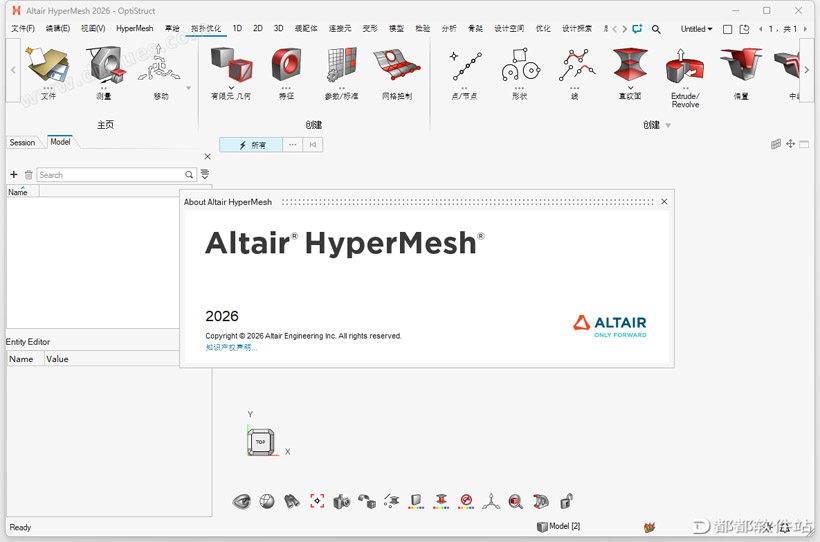Open the HyperMesh menu
Viewport: 820px width, 542px height.
click(134, 29)
